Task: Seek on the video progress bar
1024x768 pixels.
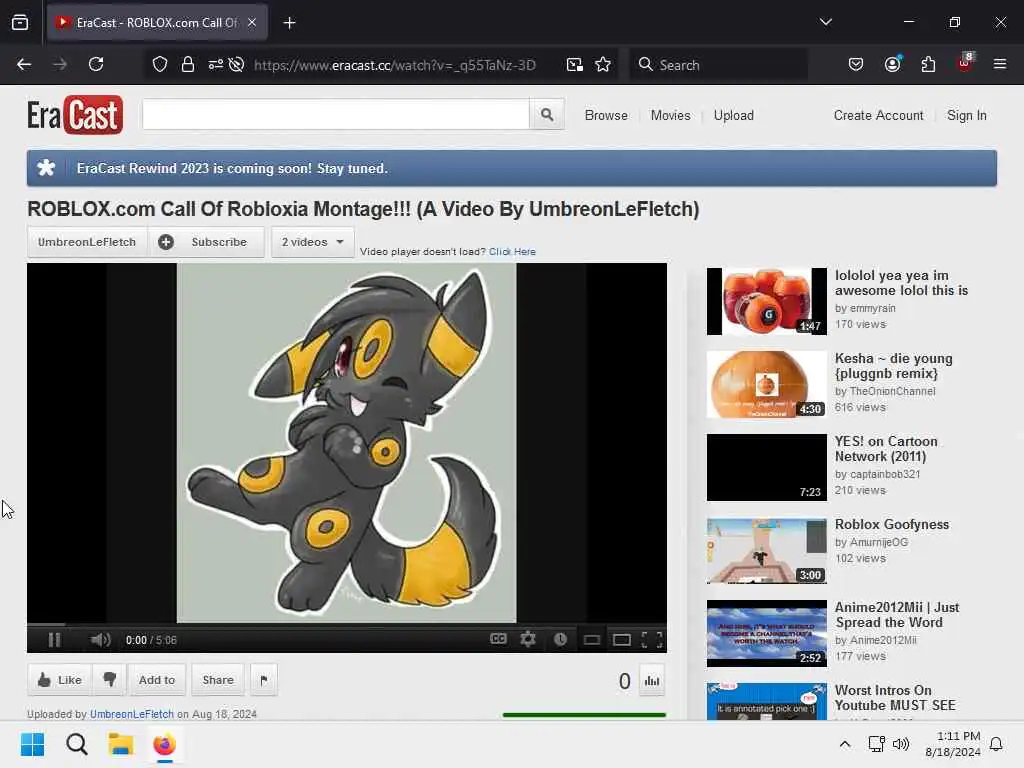Action: coord(347,624)
